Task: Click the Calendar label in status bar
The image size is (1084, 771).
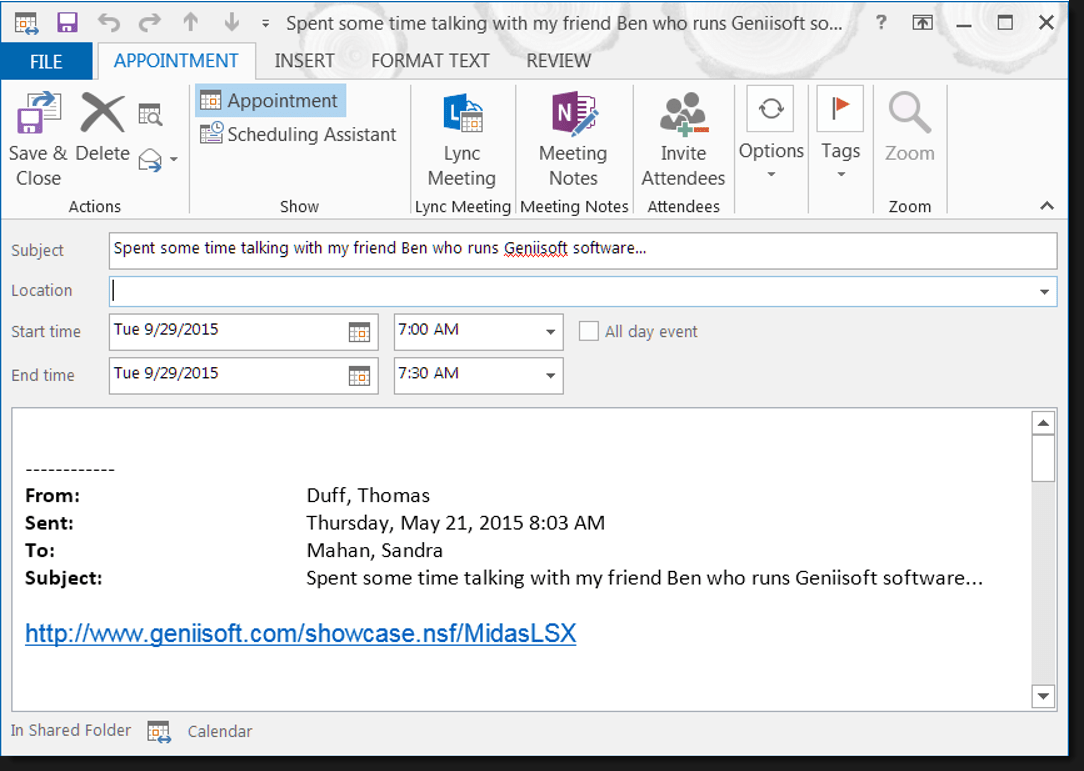Action: pos(220,731)
